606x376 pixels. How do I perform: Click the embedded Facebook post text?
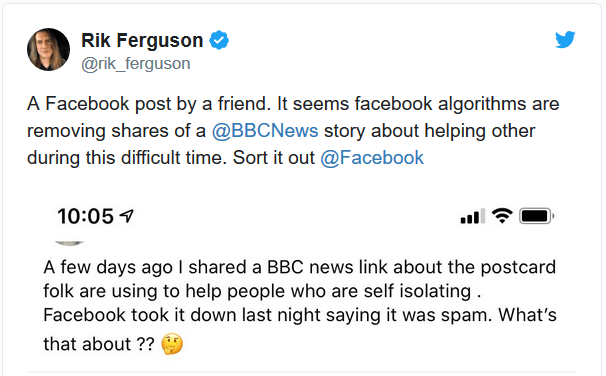[x=300, y=305]
